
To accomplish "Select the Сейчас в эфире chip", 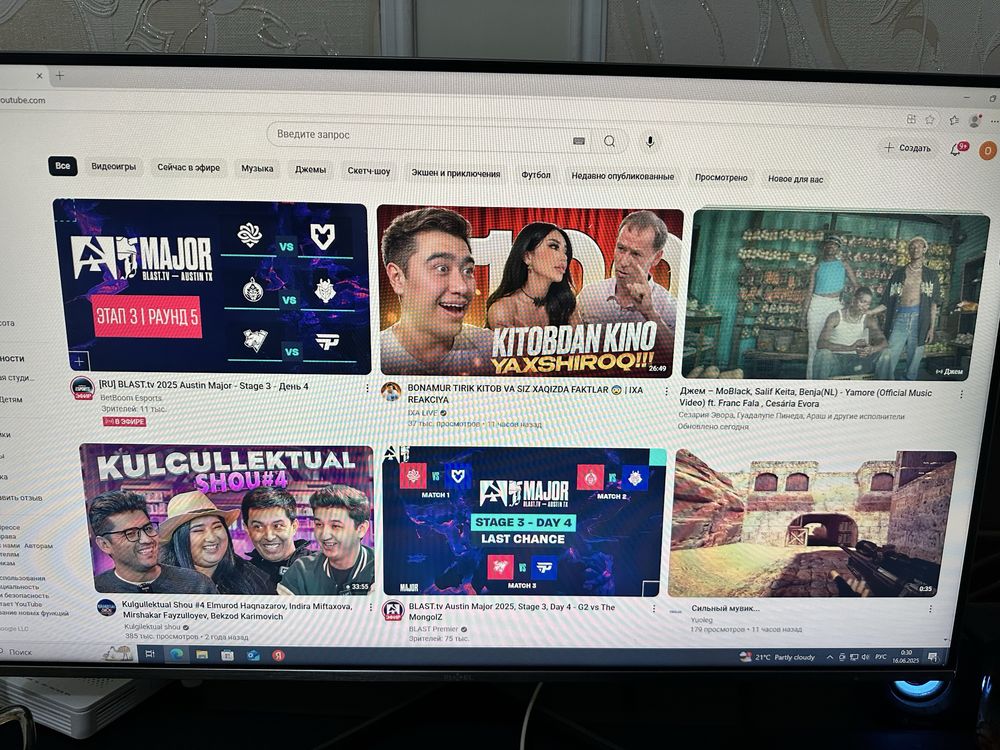I will coord(189,168).
